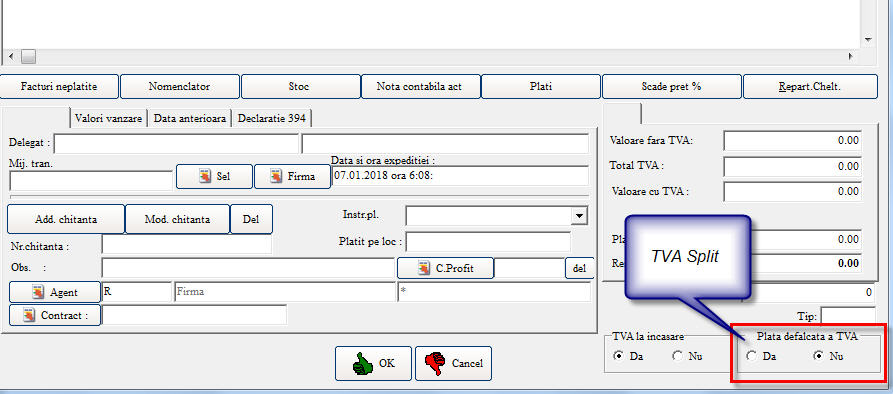Click the Nomenclator button
The height and width of the screenshot is (394, 893).
[179, 87]
